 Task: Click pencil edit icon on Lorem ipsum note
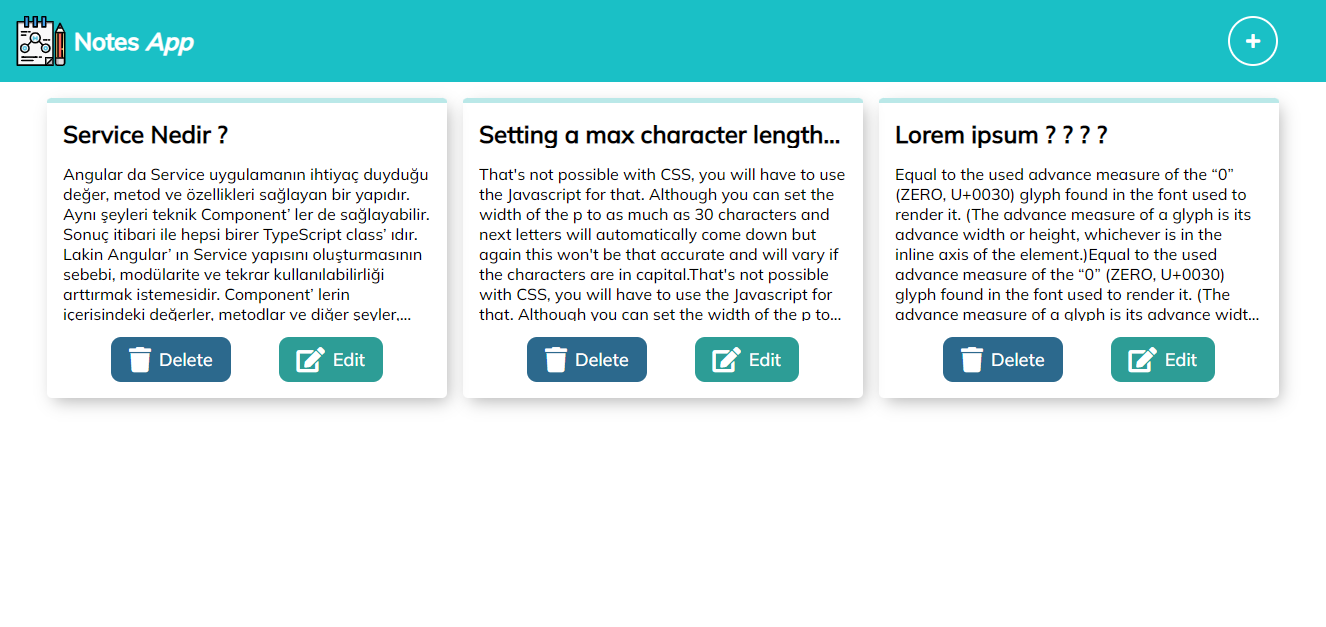[x=1142, y=360]
